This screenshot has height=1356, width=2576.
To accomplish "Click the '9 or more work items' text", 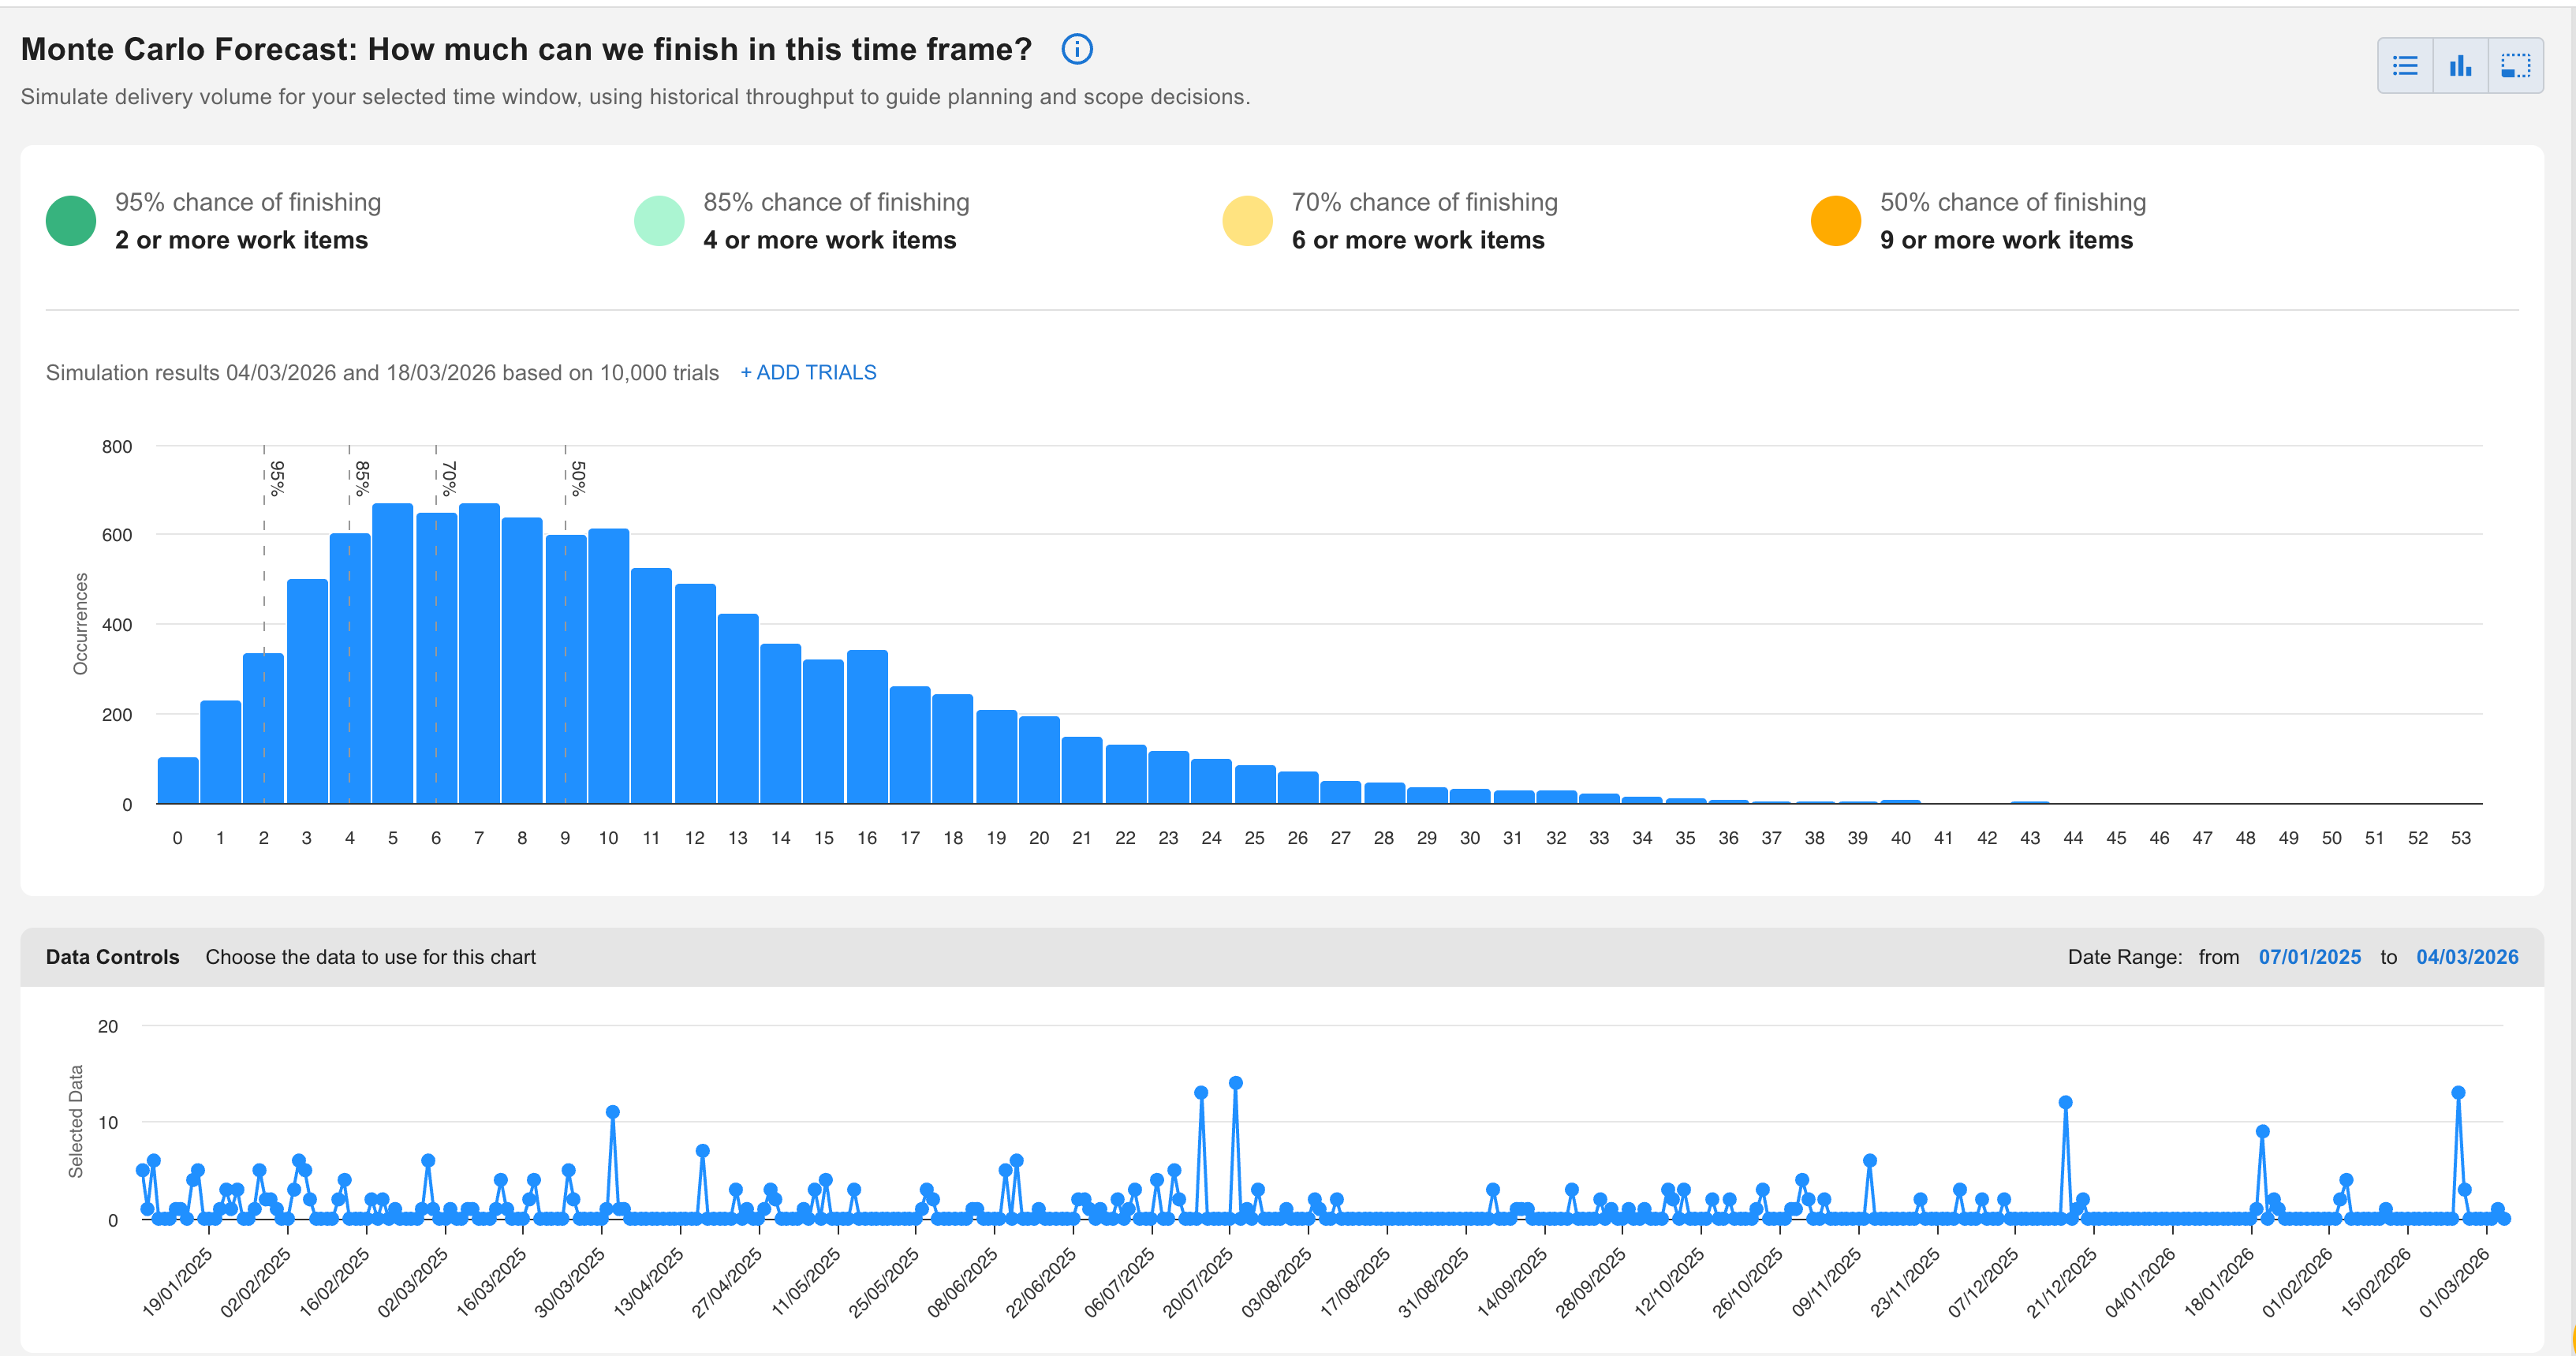I will click(x=2006, y=240).
